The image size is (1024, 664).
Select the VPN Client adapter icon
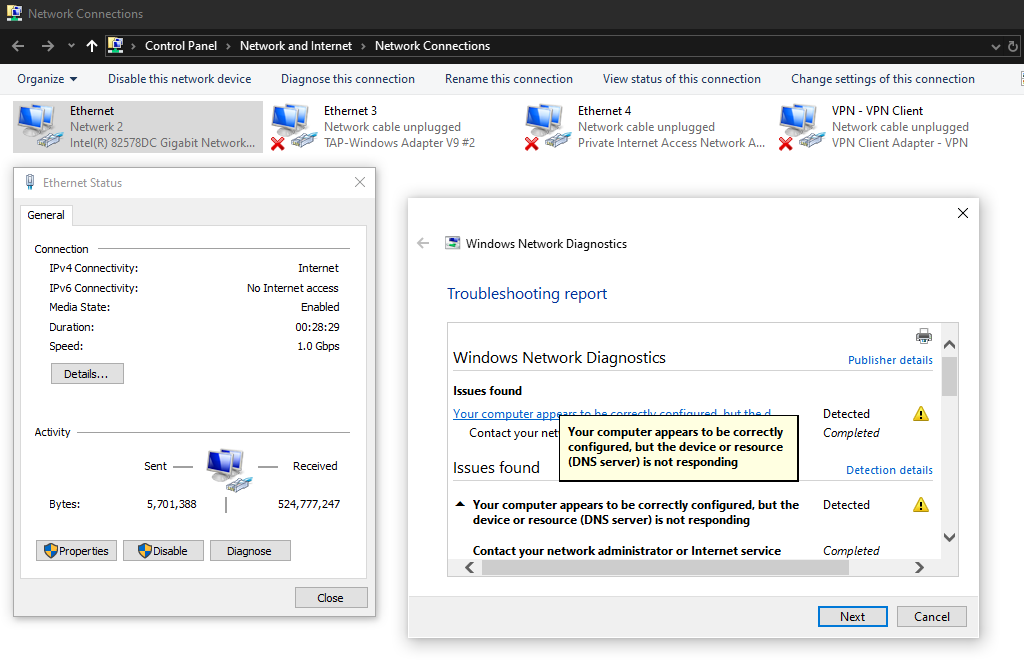point(798,126)
